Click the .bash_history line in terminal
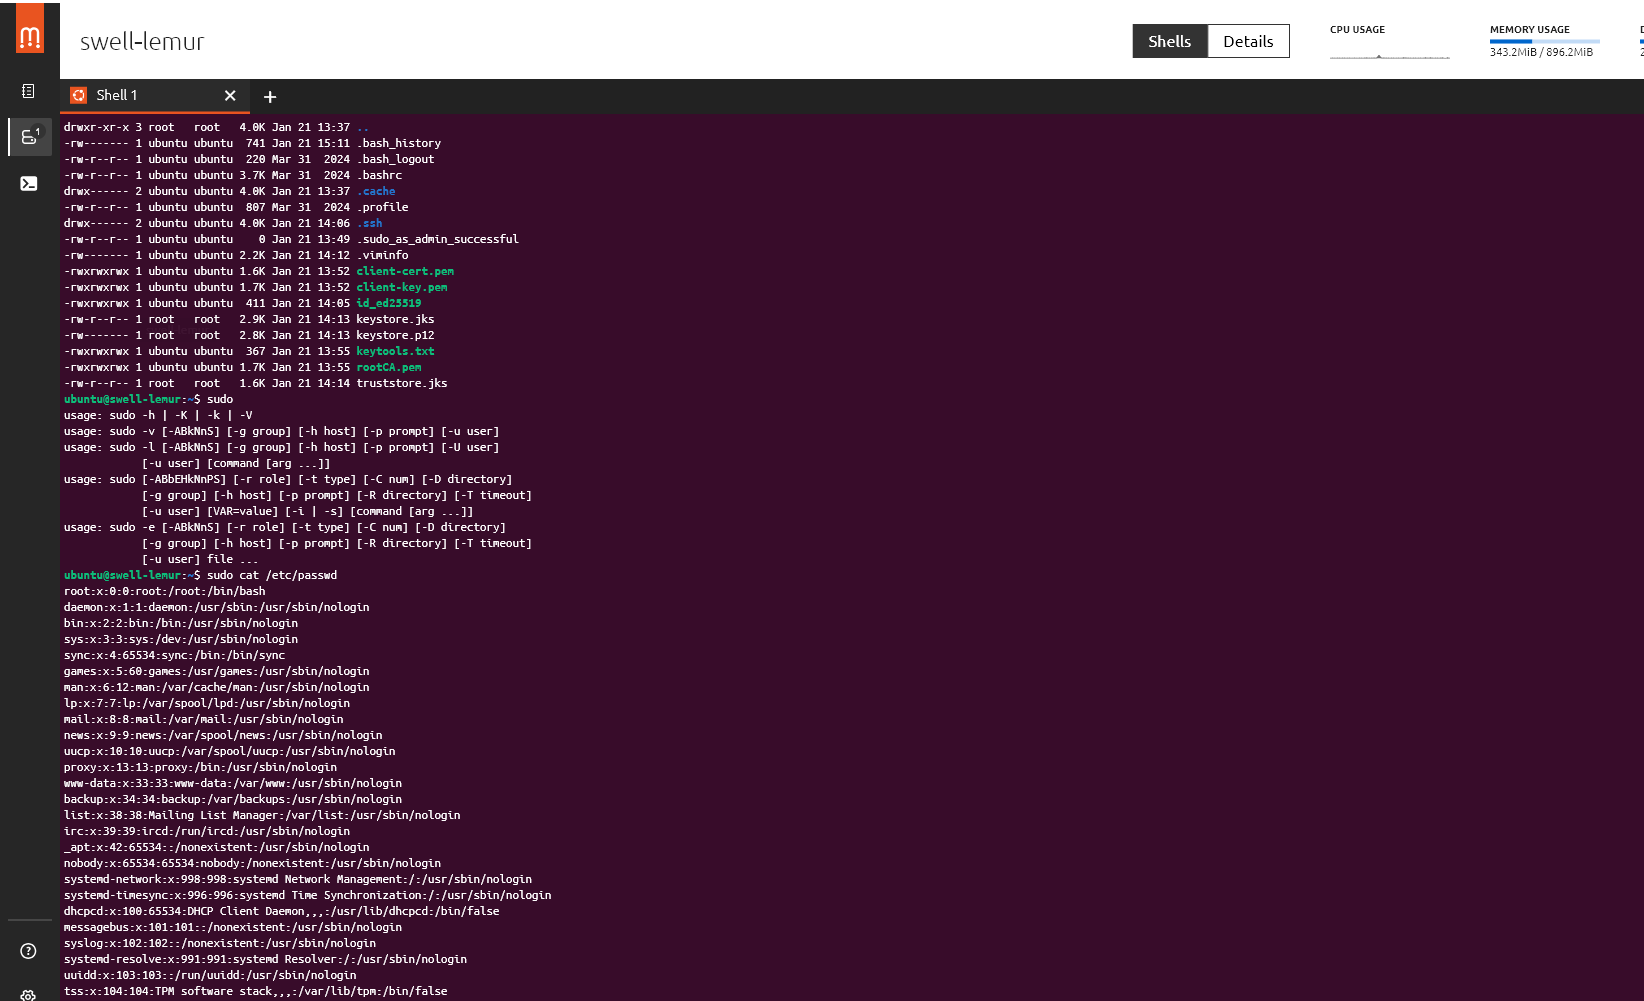This screenshot has width=1644, height=1001. click(x=252, y=143)
